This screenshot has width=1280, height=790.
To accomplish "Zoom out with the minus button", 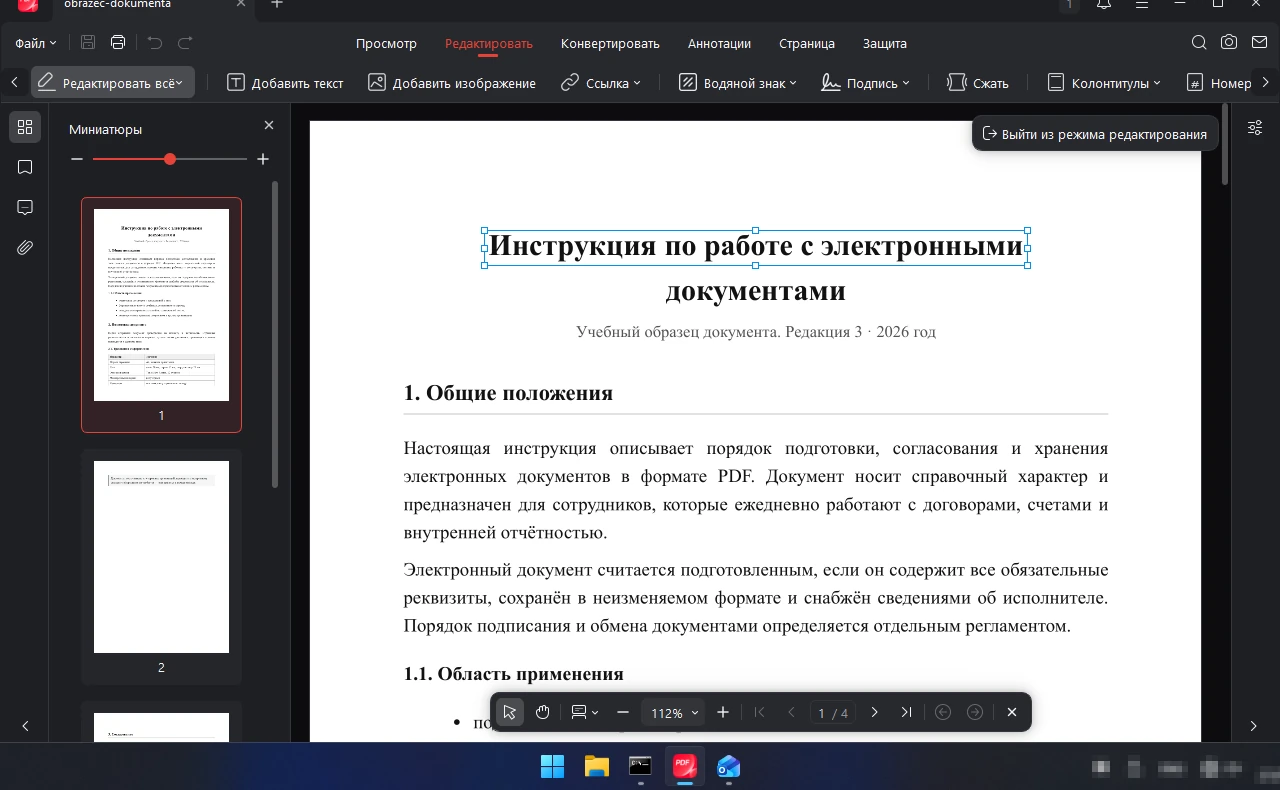I will [x=623, y=712].
